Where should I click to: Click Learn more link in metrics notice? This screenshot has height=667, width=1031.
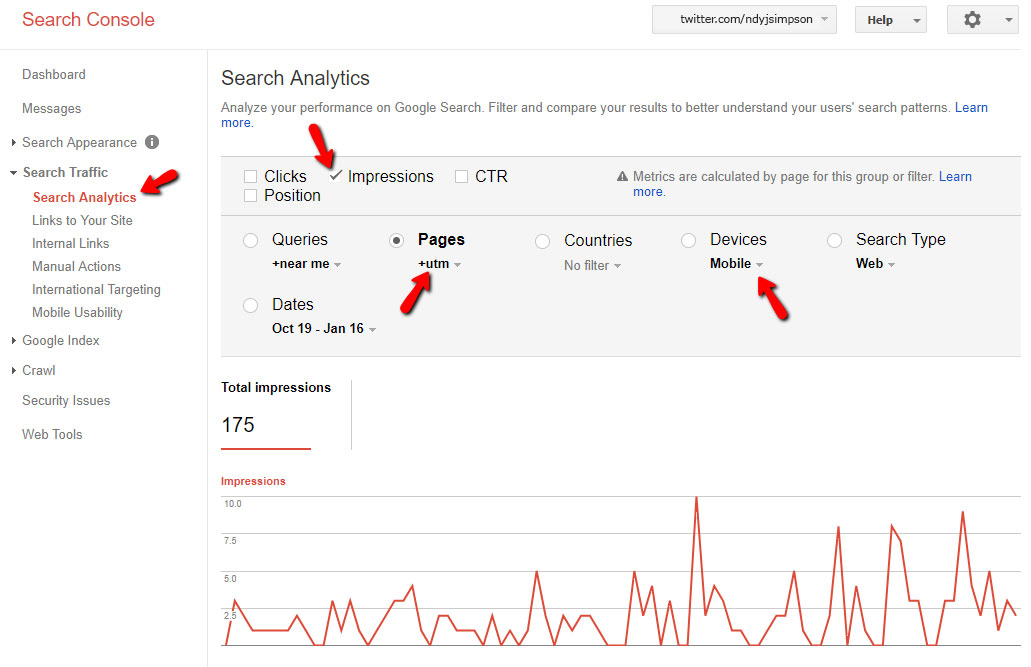955,176
